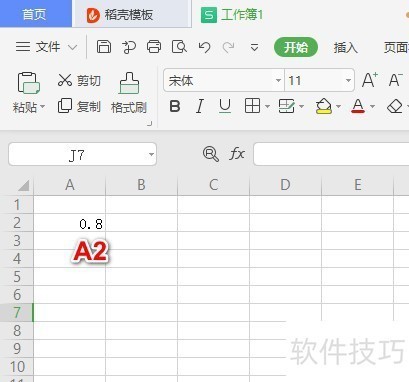Click inside the formula bar input
Viewport: 409px width, 382px height.
tap(331, 154)
